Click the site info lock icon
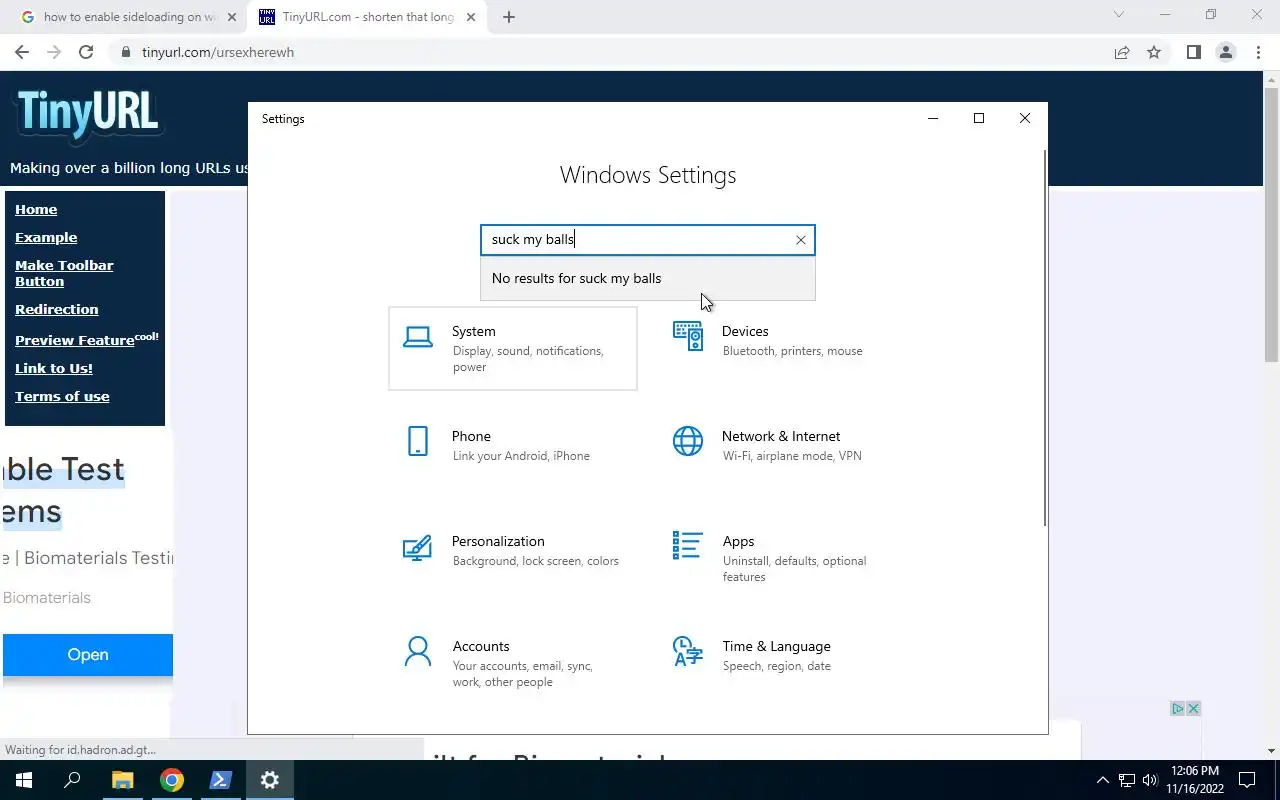The image size is (1280, 800). [126, 52]
